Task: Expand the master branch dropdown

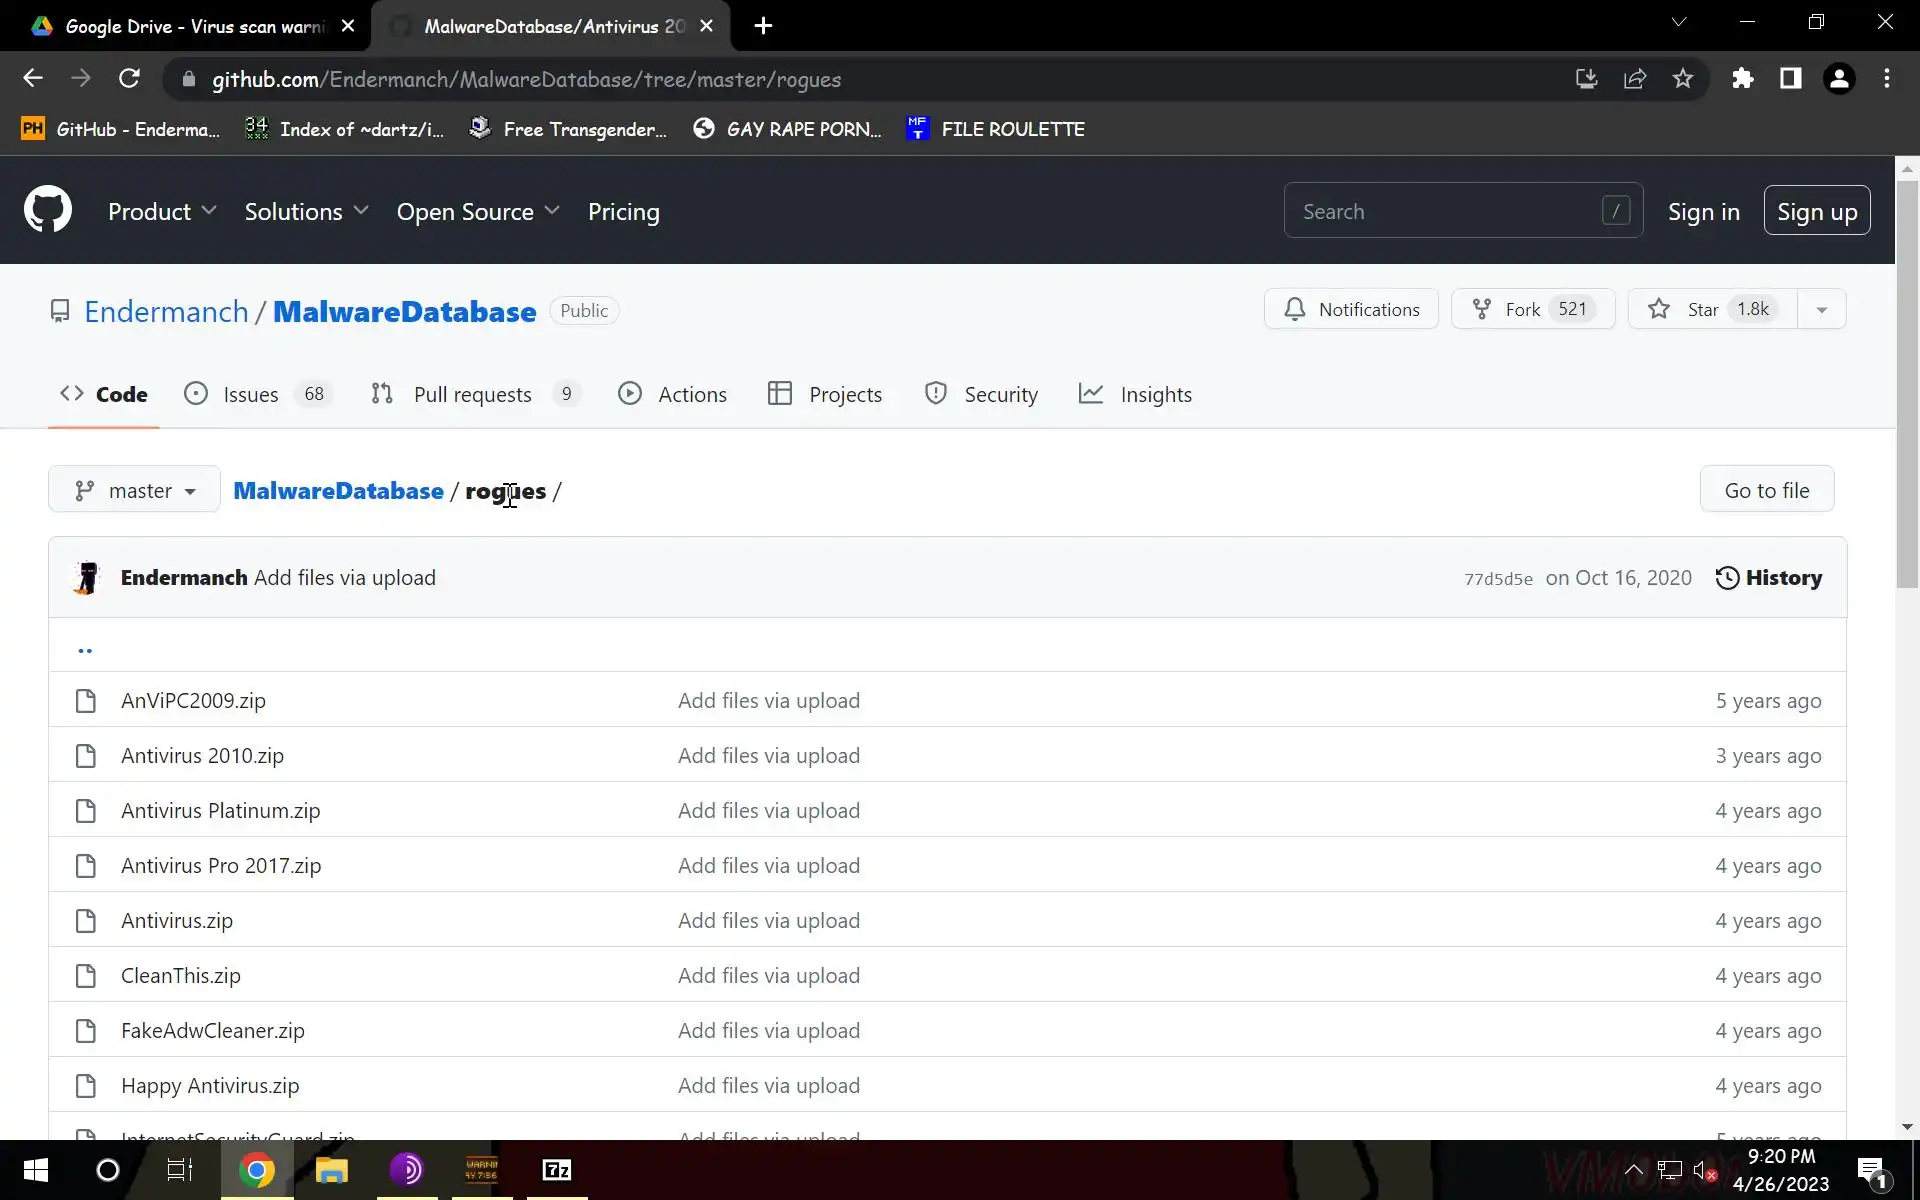Action: coord(134,490)
